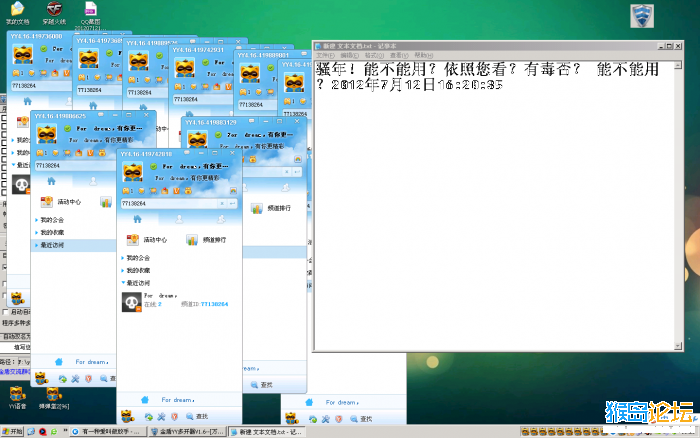Click 查找 search in frontmost YY window
700x438 pixels.
[197, 417]
